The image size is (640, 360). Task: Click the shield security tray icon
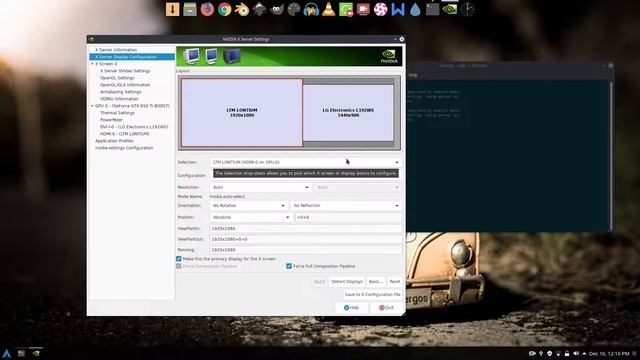(x=549, y=353)
